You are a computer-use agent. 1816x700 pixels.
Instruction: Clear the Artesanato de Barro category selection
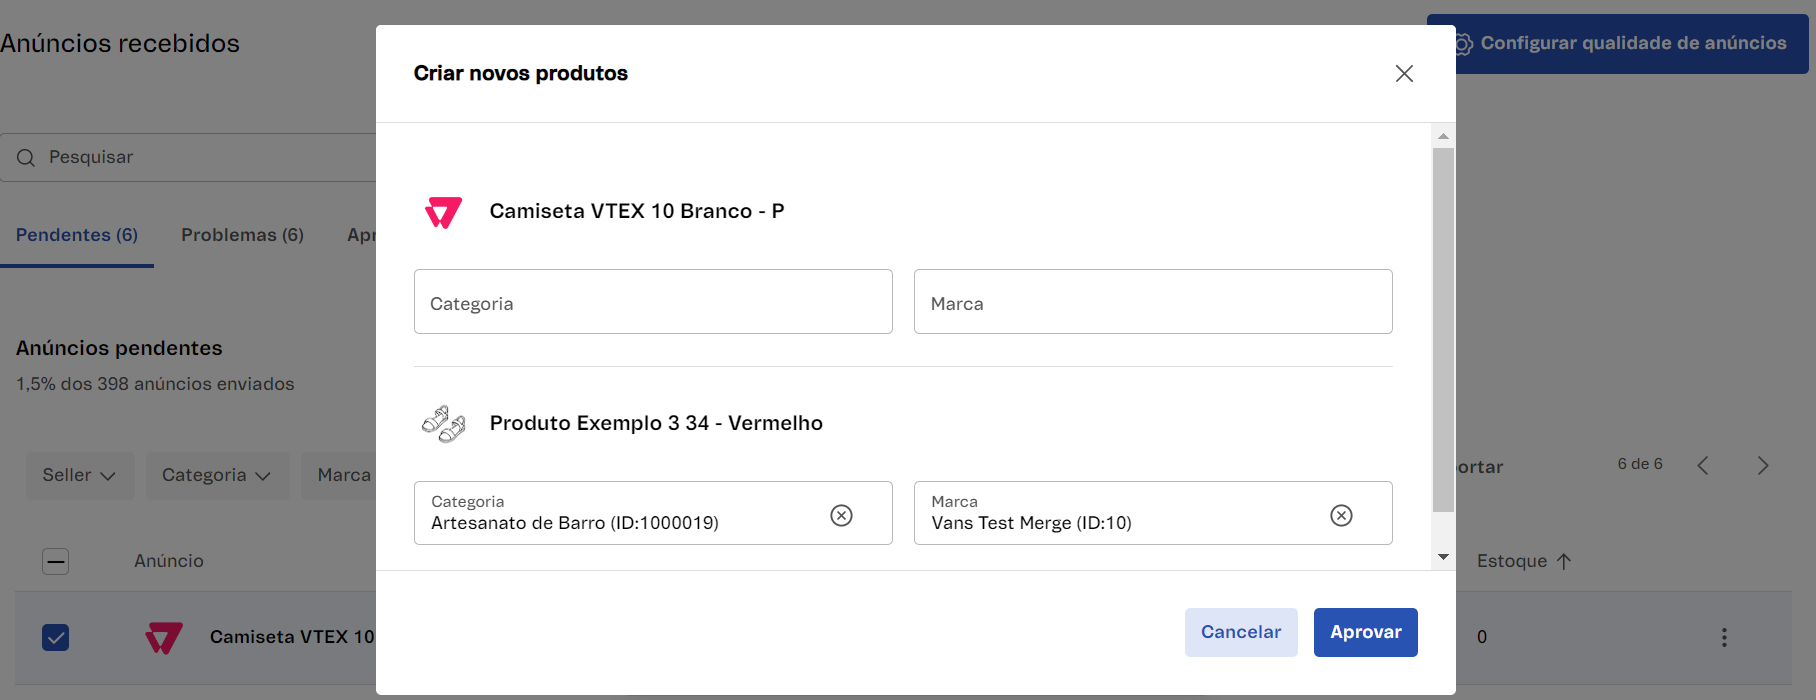click(x=841, y=515)
